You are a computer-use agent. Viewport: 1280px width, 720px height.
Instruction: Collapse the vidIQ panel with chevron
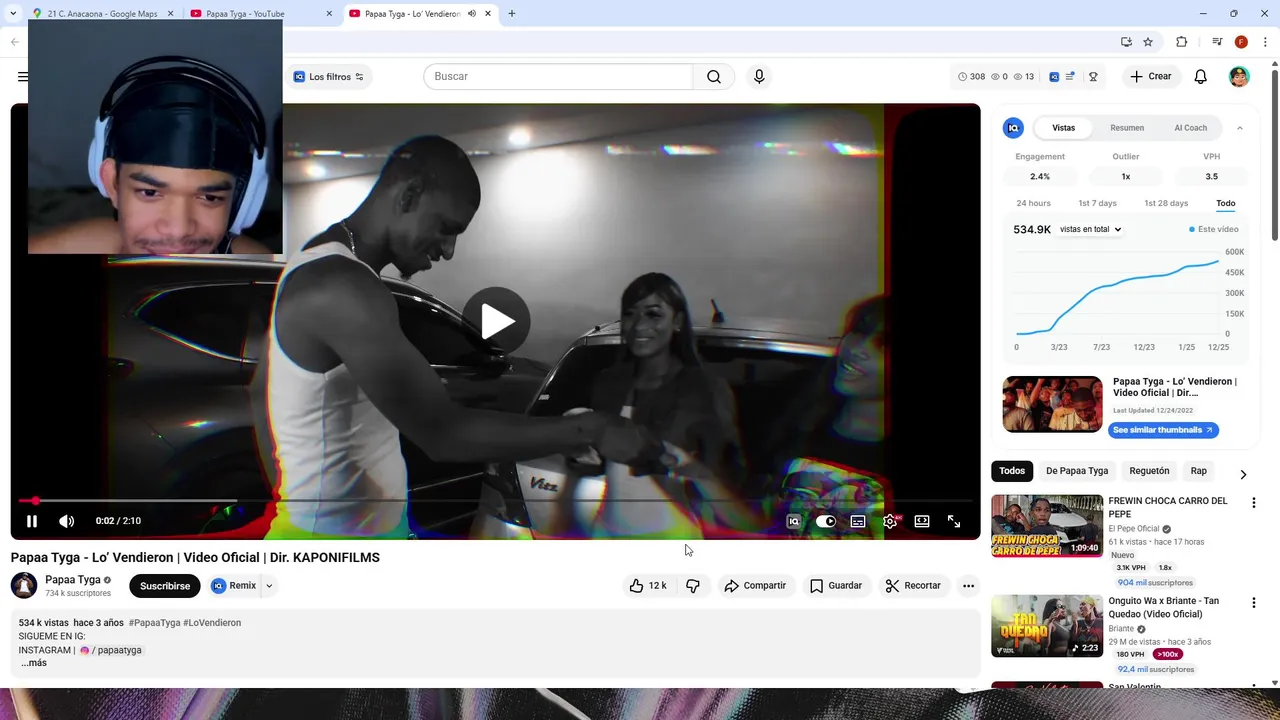tap(1240, 128)
